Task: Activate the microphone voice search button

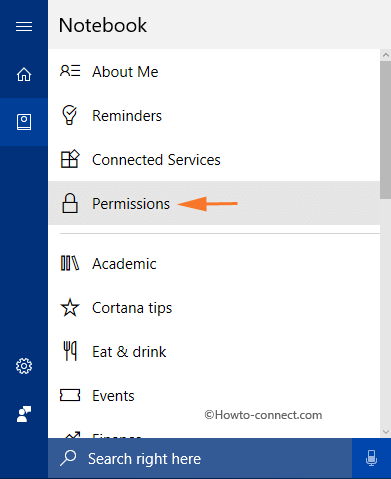Action: (x=371, y=459)
